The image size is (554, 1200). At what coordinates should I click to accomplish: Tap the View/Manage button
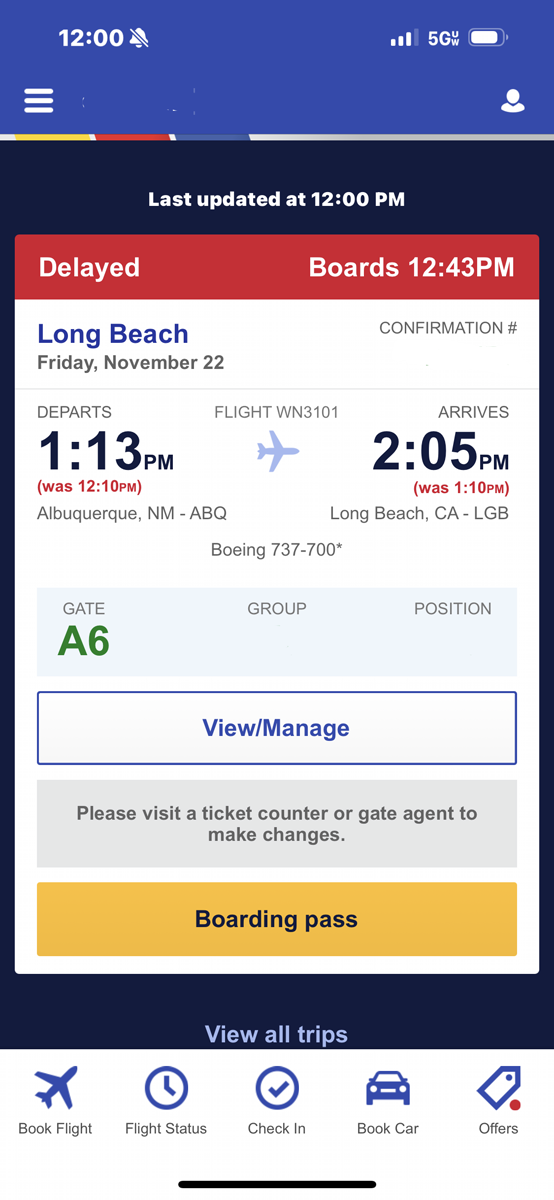click(x=277, y=728)
